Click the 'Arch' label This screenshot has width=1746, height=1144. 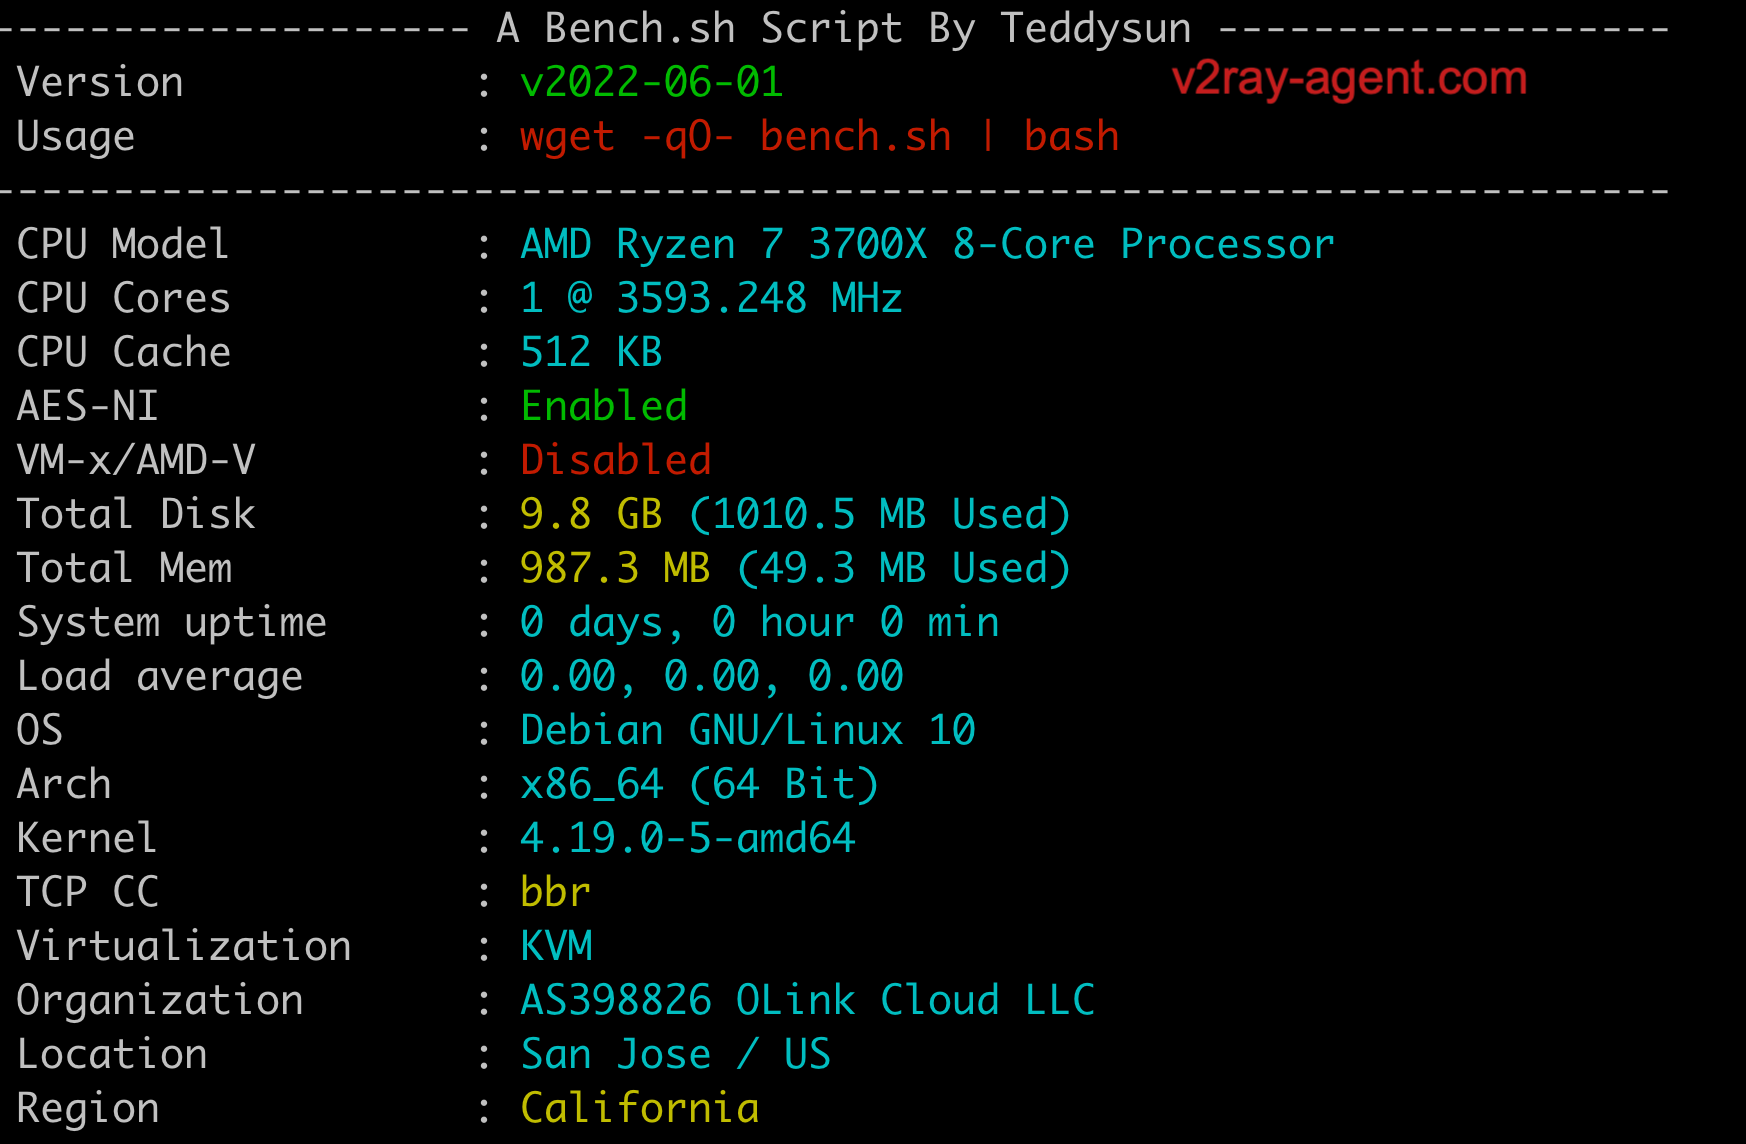[x=64, y=784]
